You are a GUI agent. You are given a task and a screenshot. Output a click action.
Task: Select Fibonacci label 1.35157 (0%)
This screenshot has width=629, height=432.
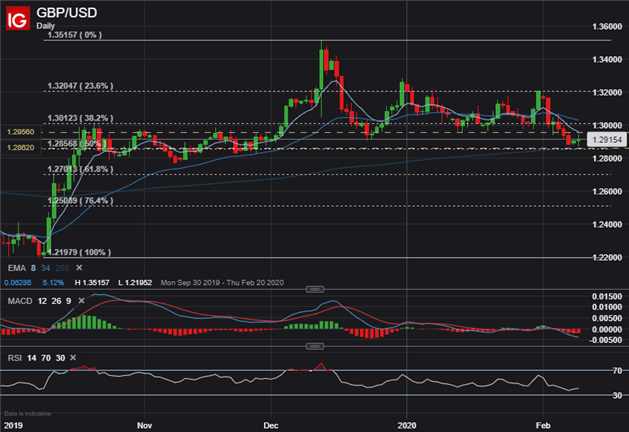75,35
